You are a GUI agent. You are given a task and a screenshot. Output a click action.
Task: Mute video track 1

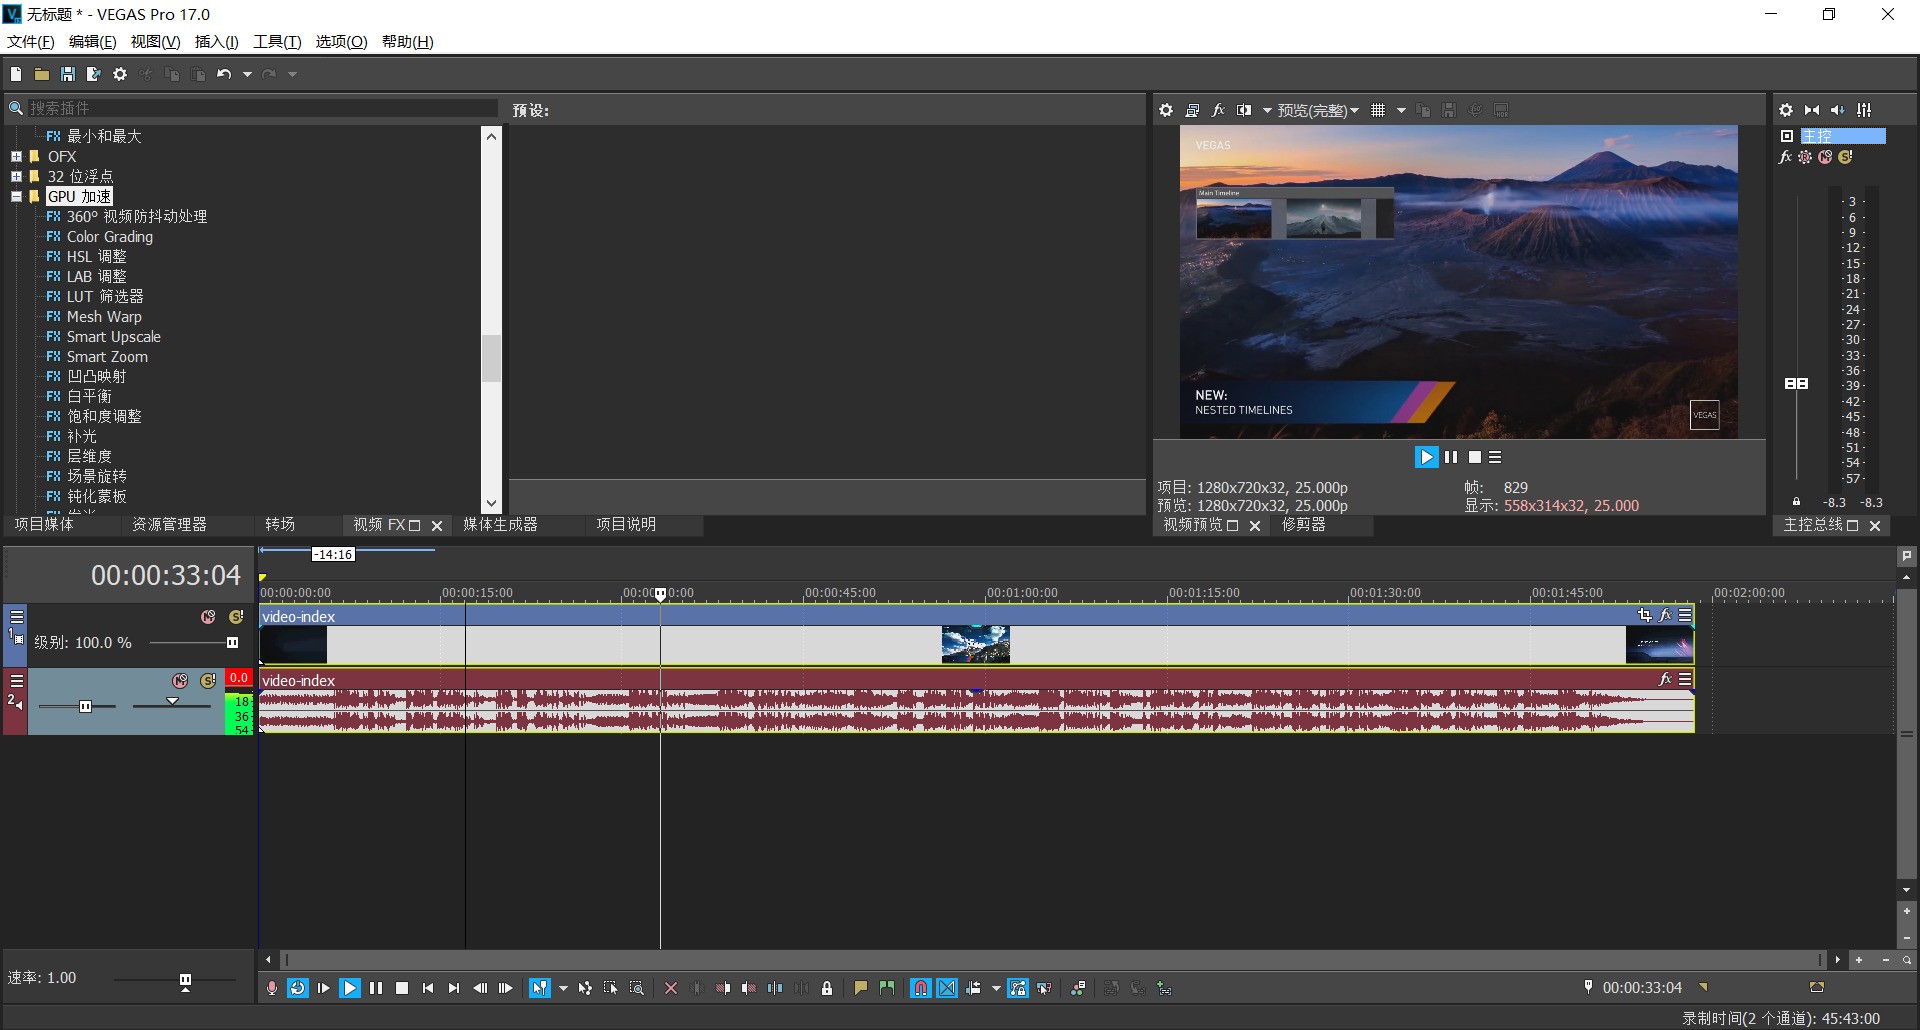tap(208, 617)
